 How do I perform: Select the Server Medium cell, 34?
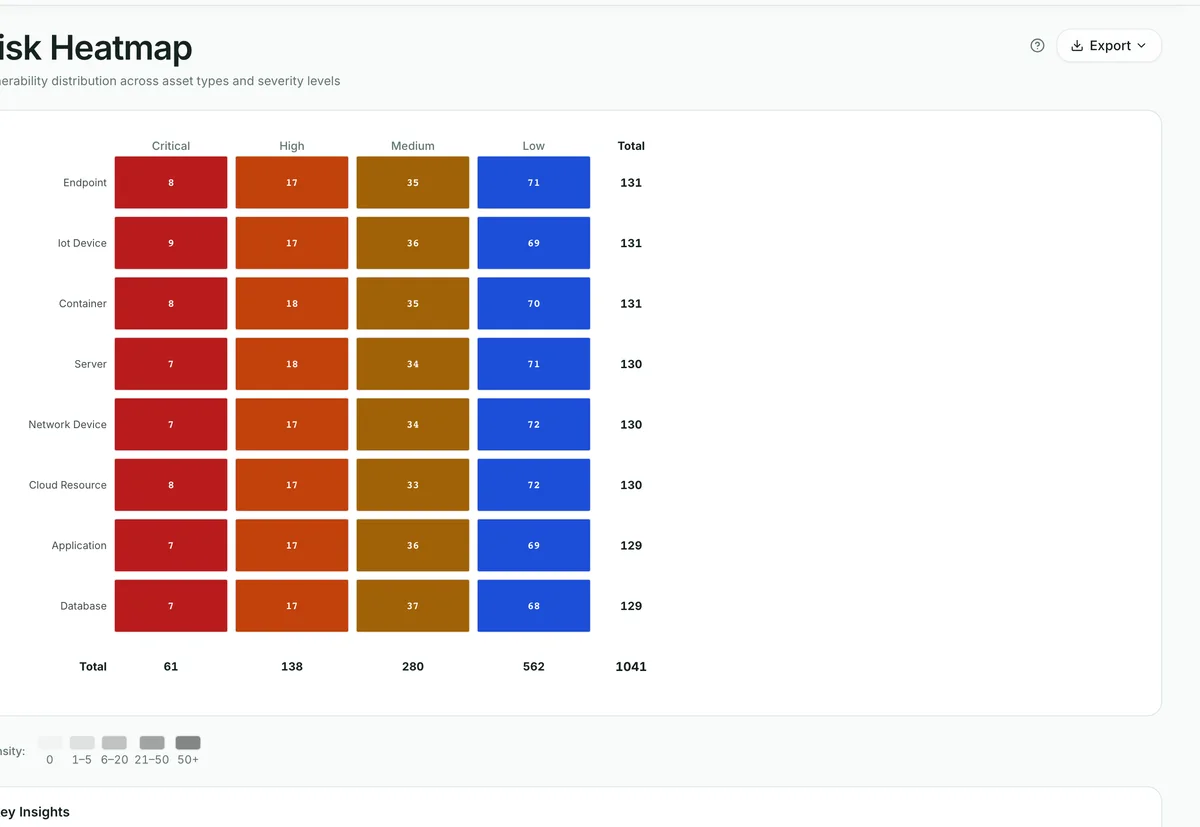coord(413,364)
